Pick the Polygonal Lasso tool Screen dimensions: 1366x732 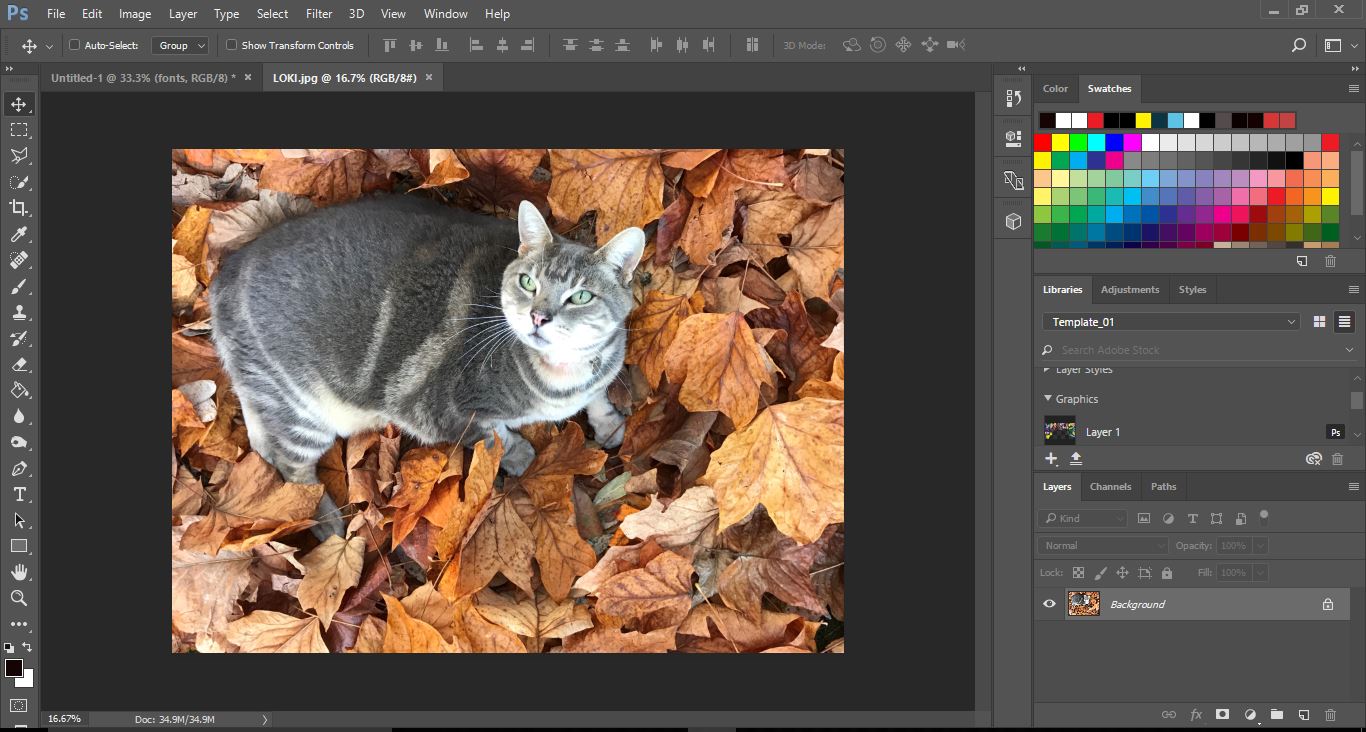pos(19,156)
